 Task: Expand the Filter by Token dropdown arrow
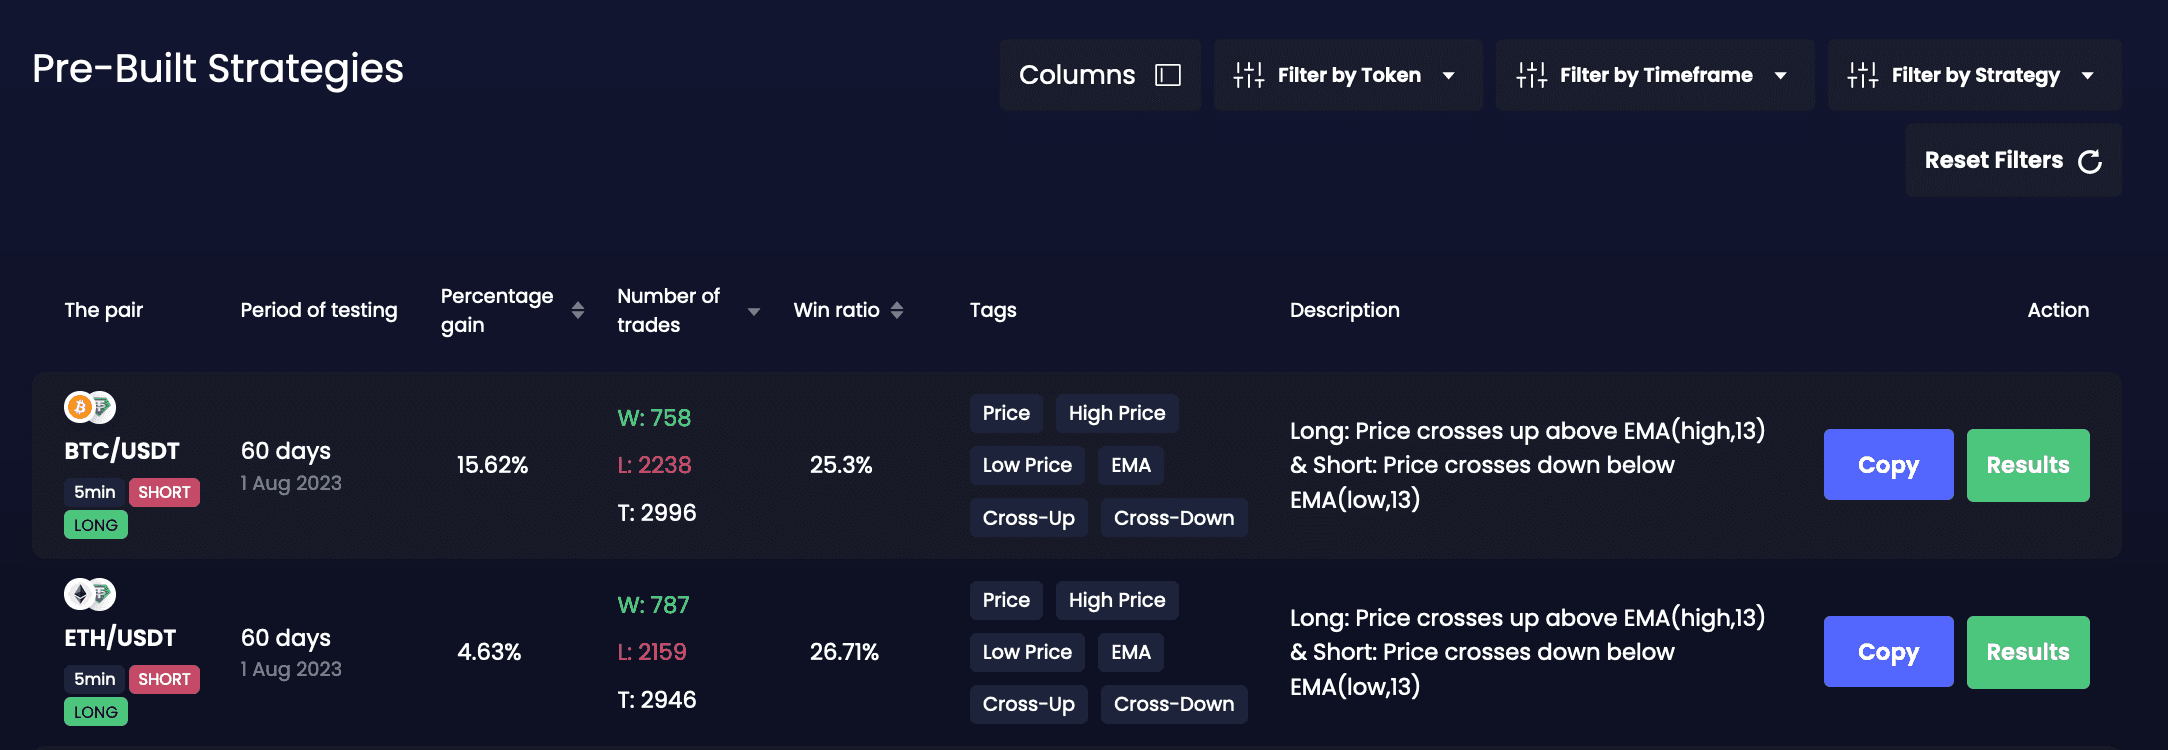[x=1448, y=75]
